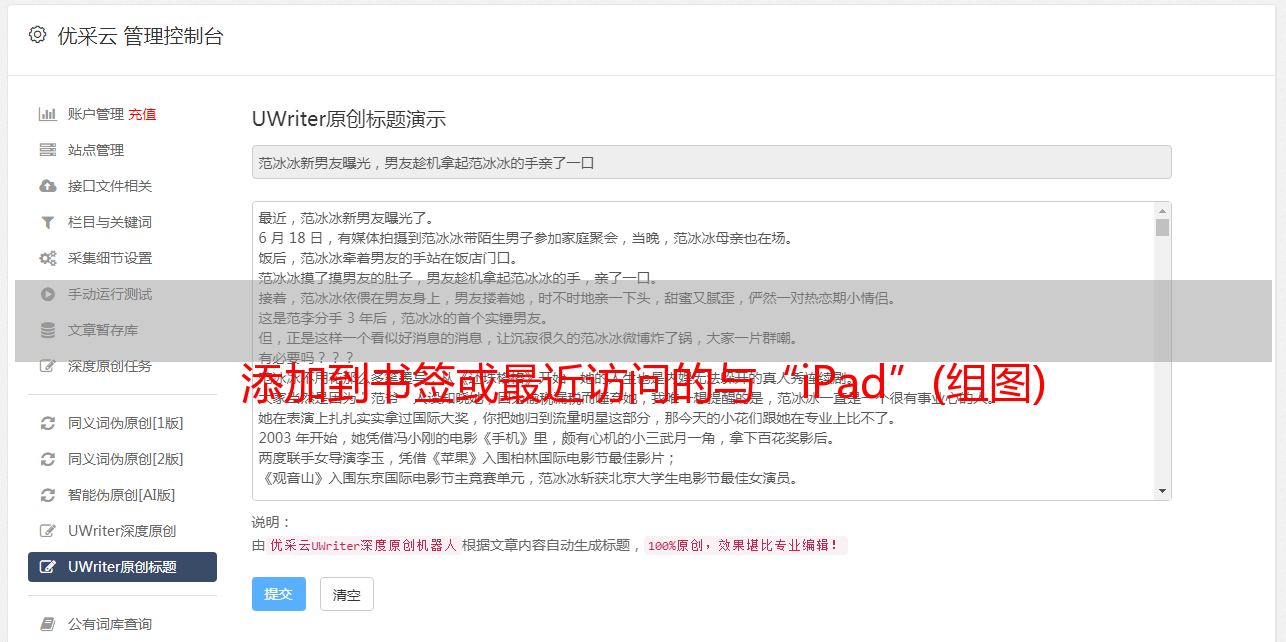Click the red 优采云UWriter深度原创机器人 text

(363, 546)
